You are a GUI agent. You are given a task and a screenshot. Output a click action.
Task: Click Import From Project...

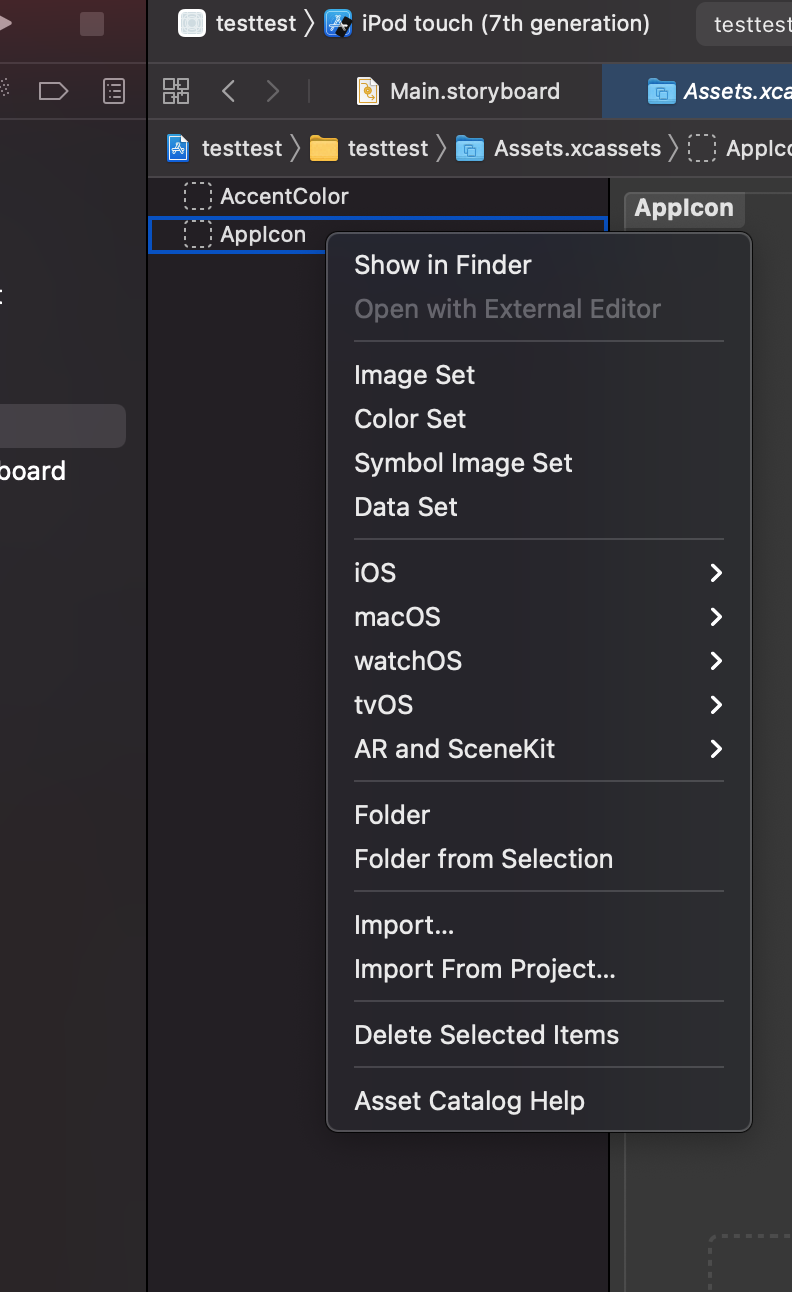(484, 969)
